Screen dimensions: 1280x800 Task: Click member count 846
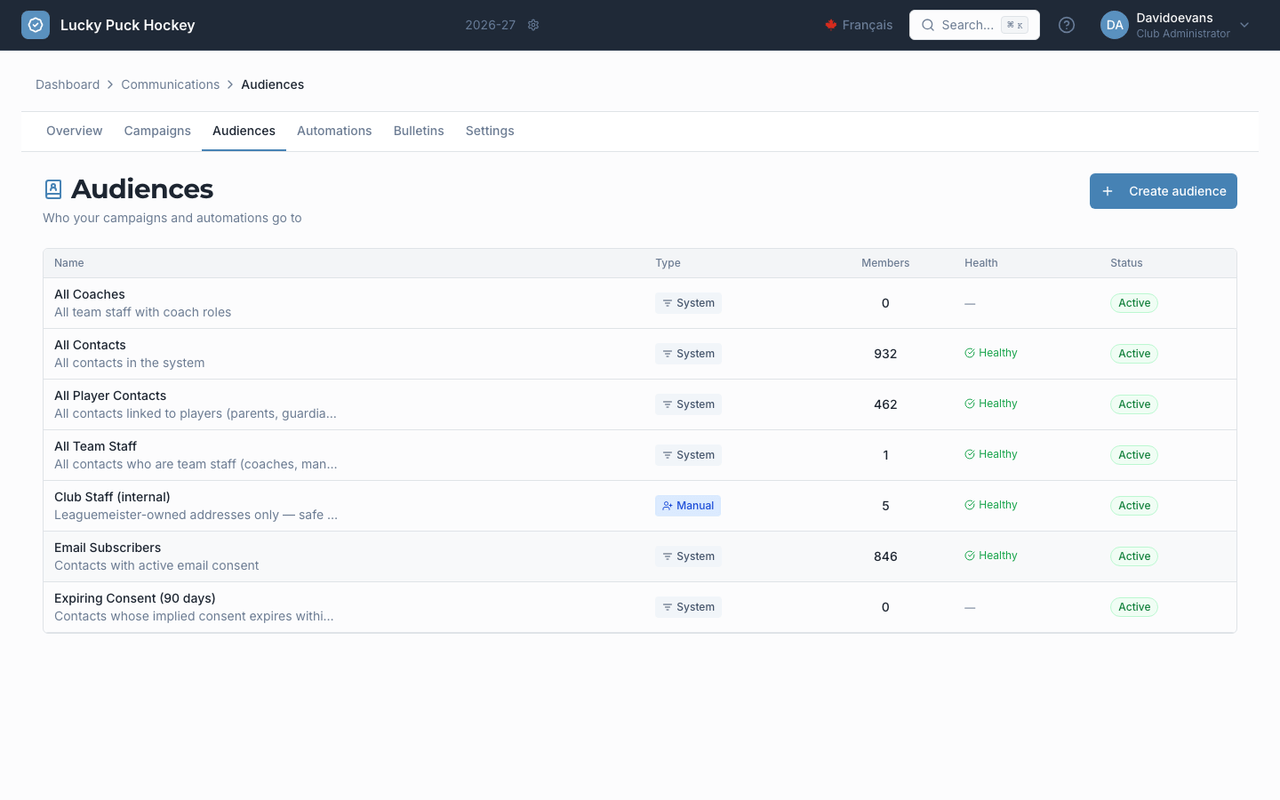click(885, 556)
